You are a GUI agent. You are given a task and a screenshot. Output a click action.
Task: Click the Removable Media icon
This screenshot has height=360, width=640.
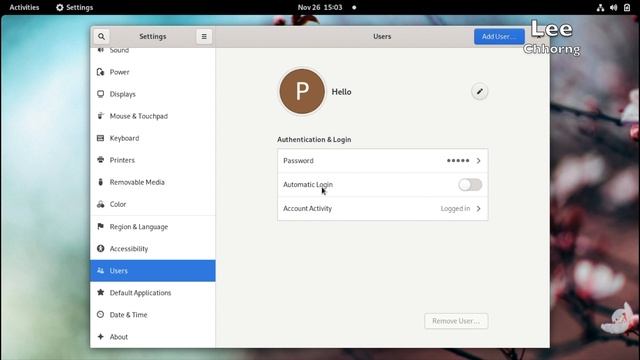pyautogui.click(x=100, y=182)
